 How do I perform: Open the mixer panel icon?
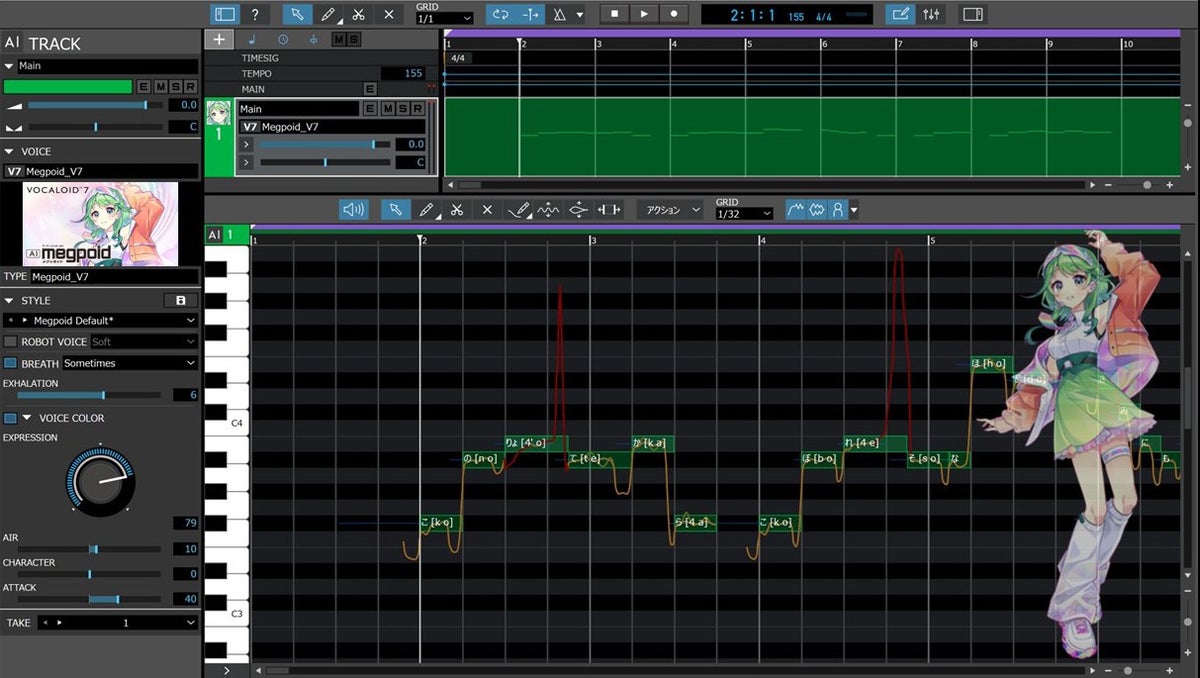tap(932, 14)
